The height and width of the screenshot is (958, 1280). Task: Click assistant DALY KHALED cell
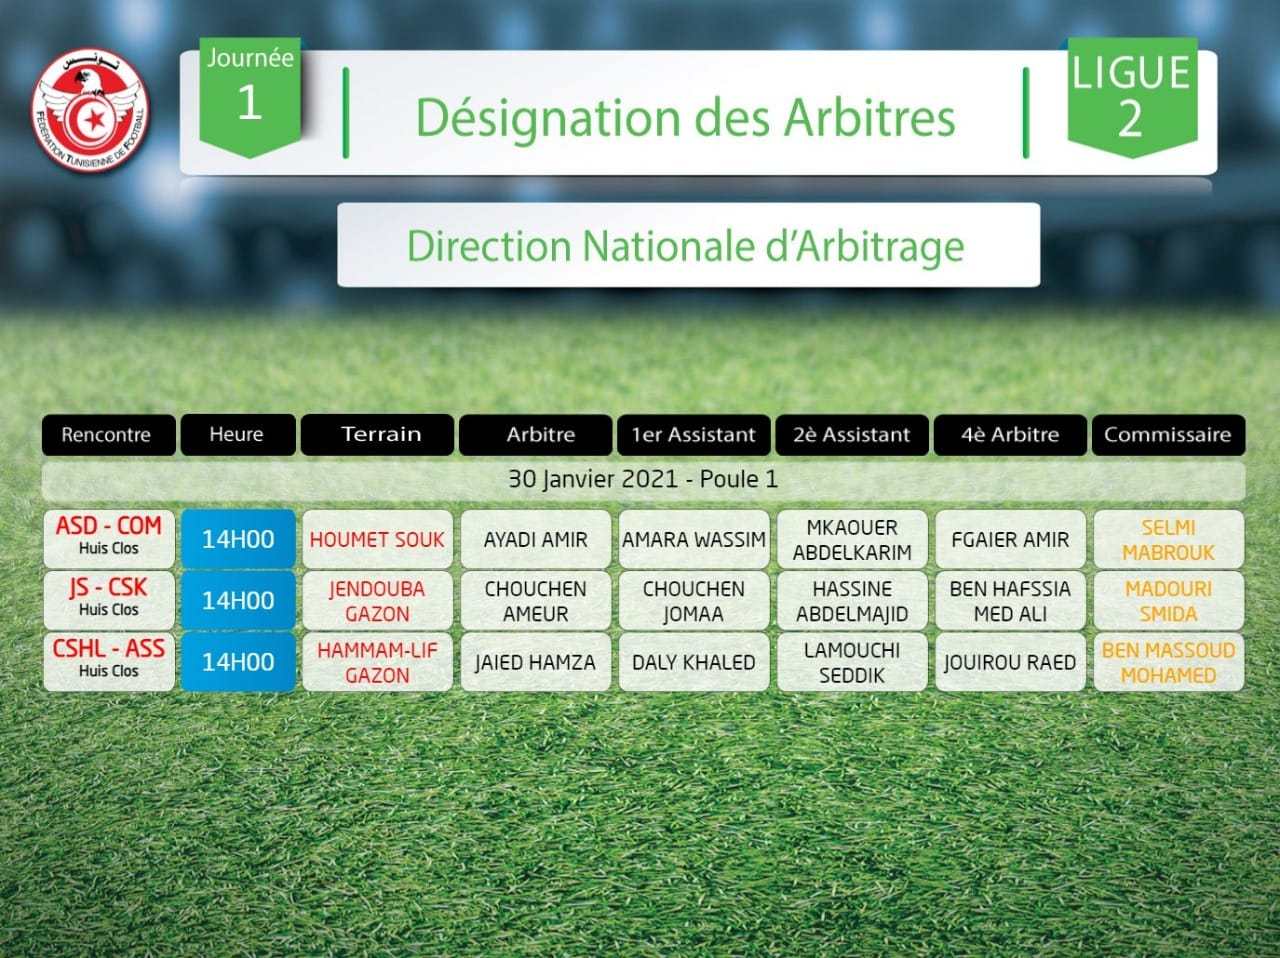(x=694, y=661)
